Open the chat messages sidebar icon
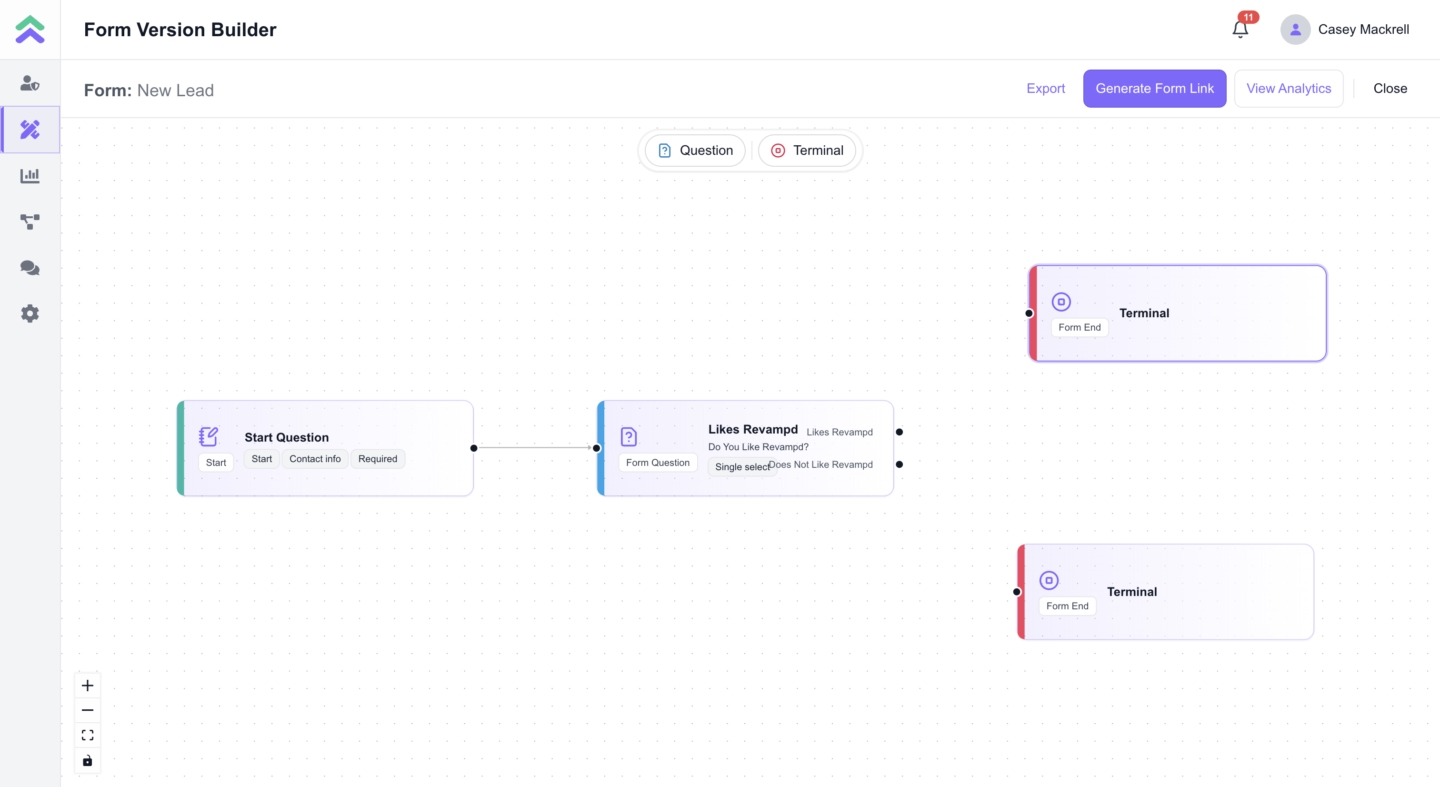Screen dimensions: 1440x787 click(30, 268)
